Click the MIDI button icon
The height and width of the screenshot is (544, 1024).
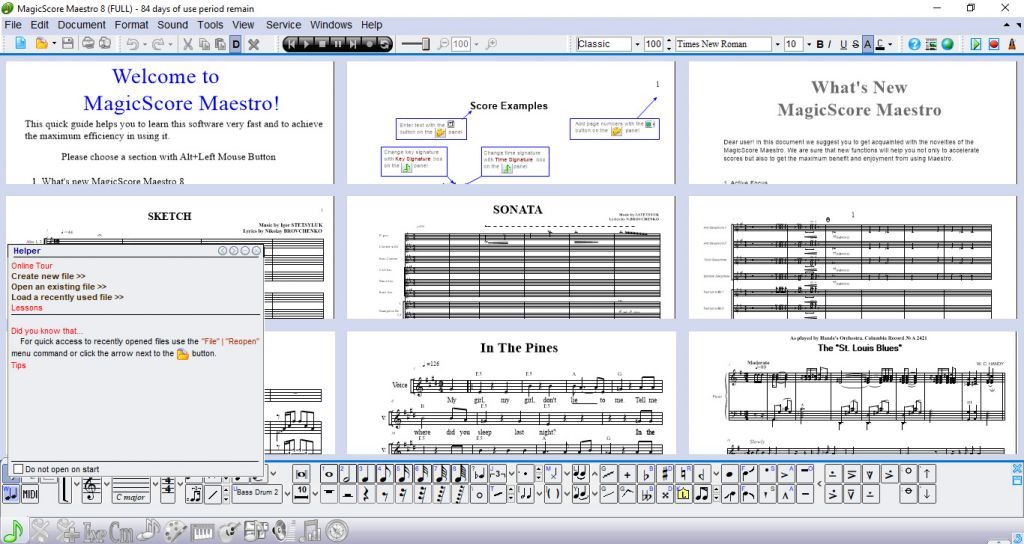[30, 494]
